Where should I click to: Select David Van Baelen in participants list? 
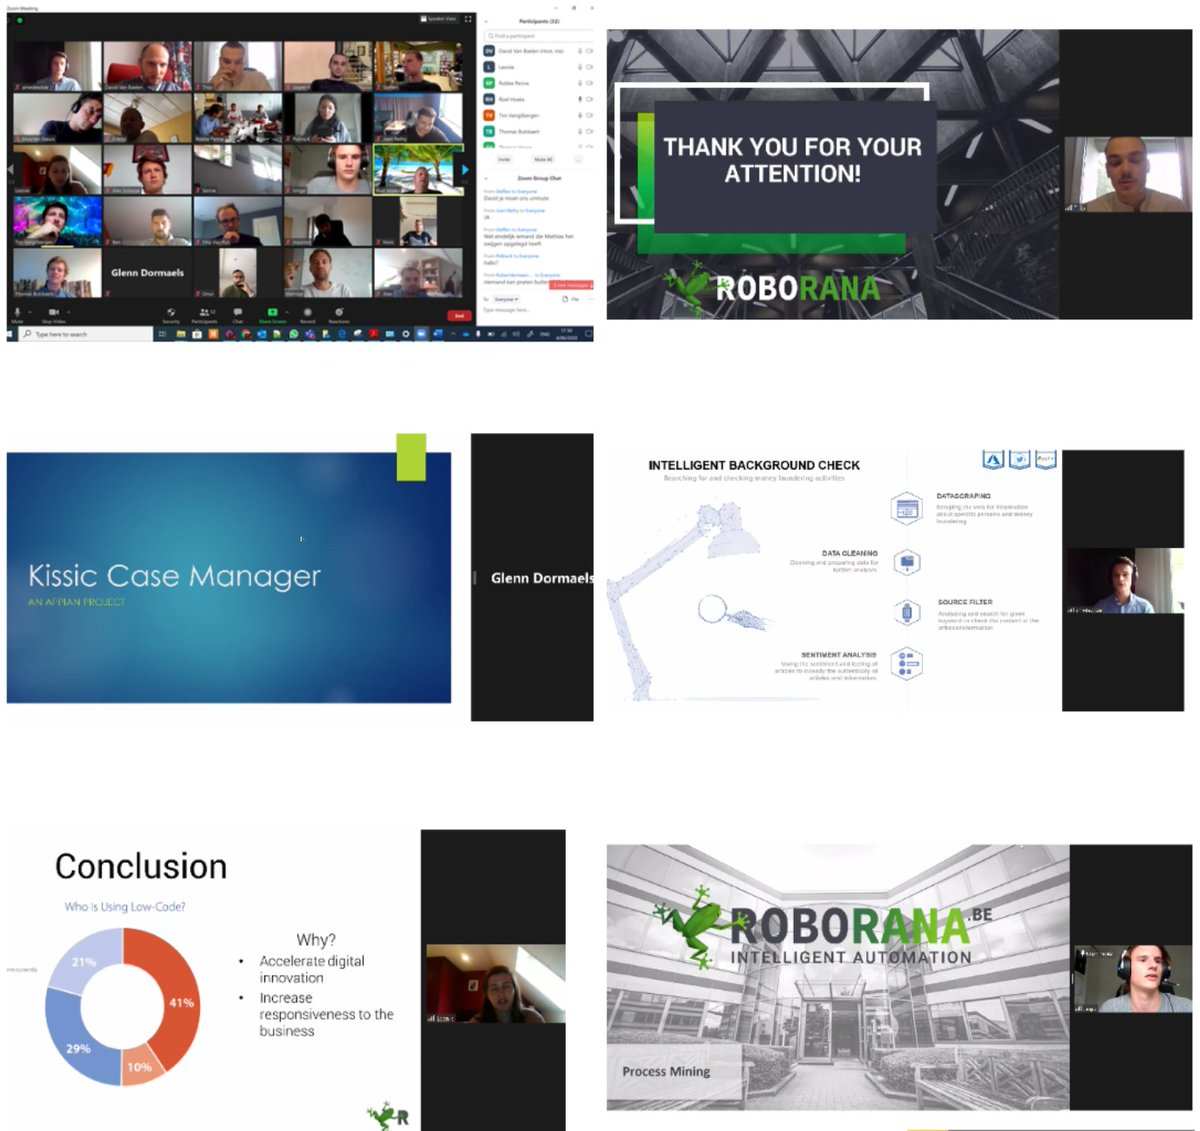pyautogui.click(x=539, y=51)
